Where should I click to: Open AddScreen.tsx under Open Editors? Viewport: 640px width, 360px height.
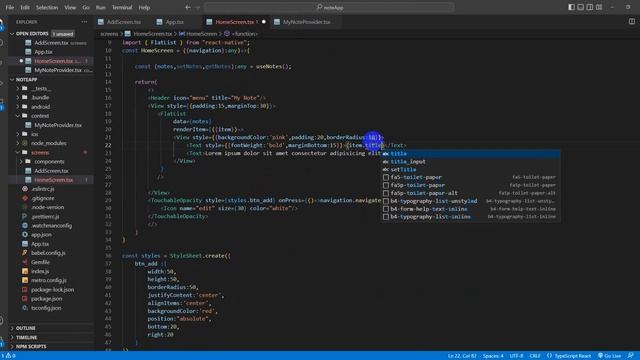(51, 43)
